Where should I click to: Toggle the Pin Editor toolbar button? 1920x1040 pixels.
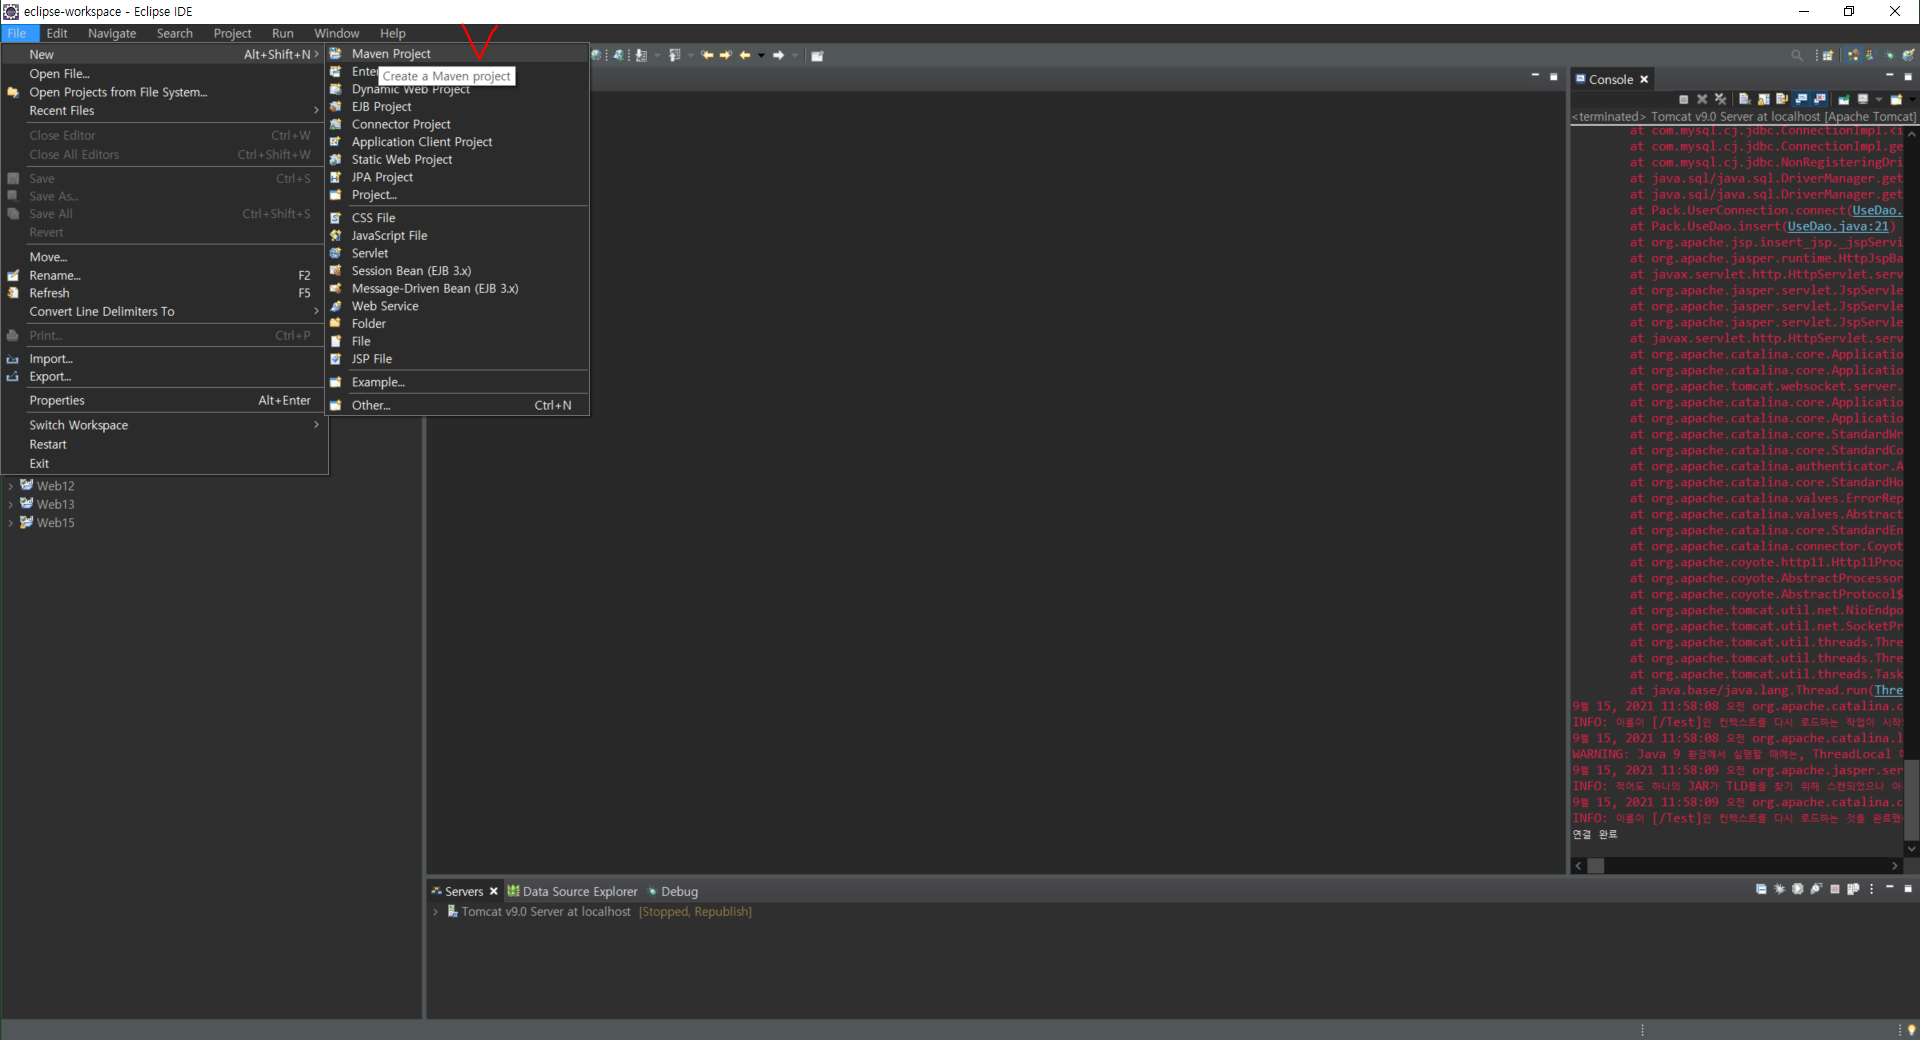pyautogui.click(x=817, y=55)
